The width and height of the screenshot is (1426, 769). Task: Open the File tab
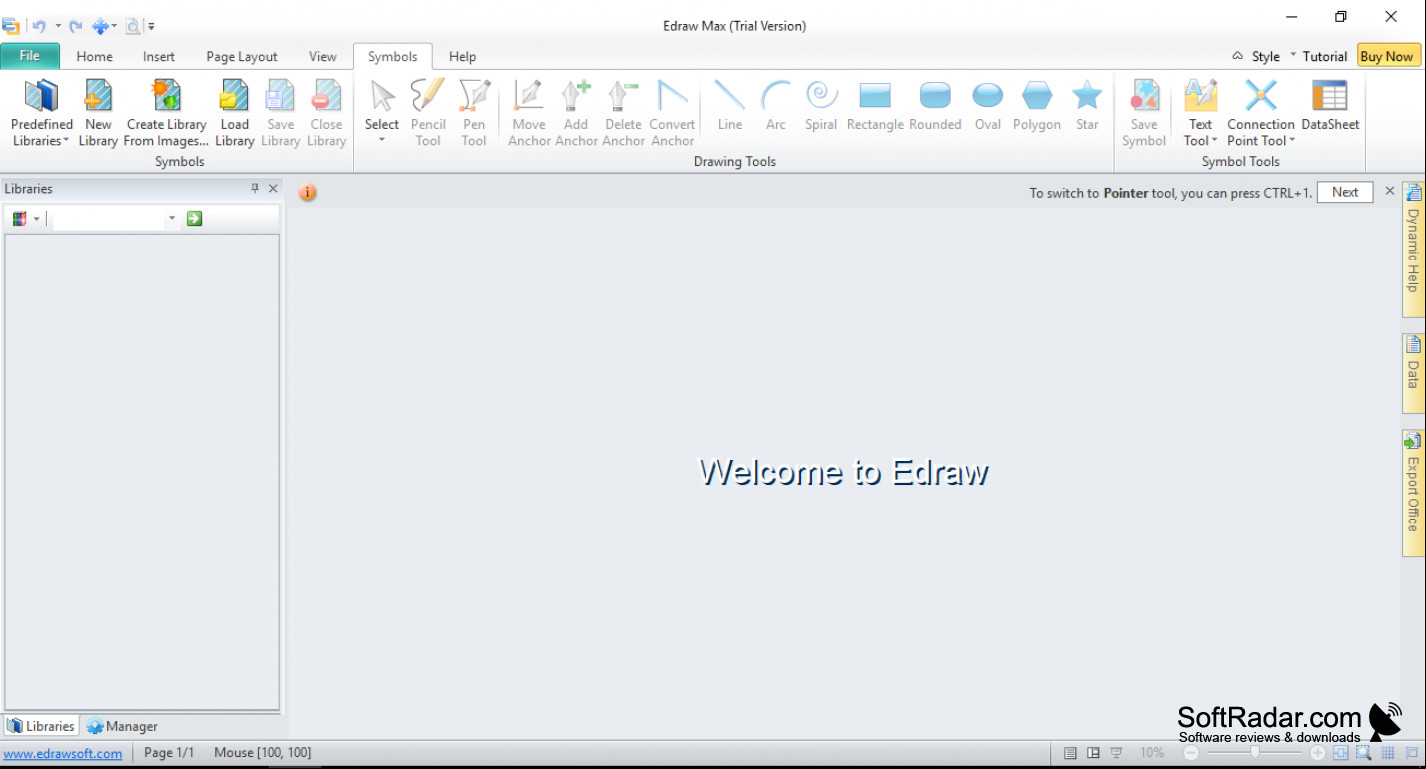pyautogui.click(x=30, y=56)
